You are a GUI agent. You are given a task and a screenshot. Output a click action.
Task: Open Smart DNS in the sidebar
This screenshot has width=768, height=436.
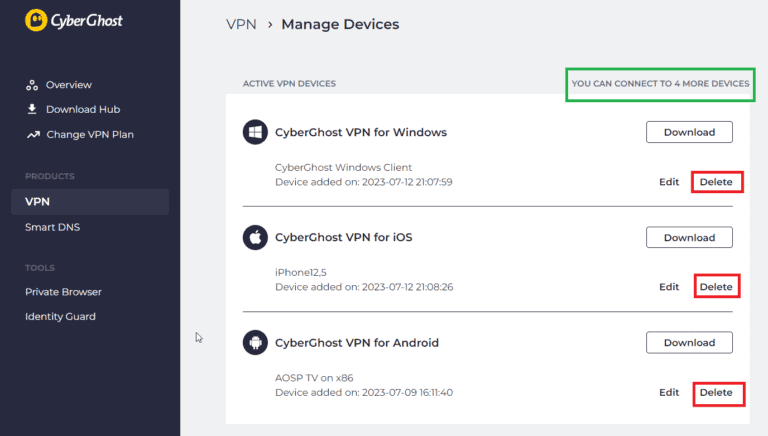tap(52, 227)
